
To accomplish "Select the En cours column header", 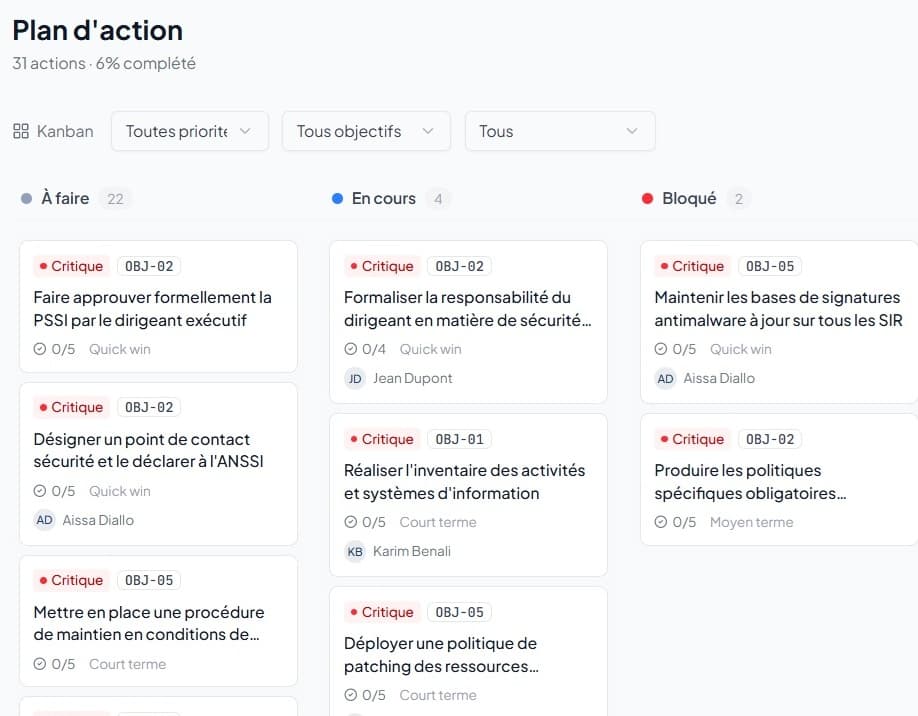I will point(383,198).
